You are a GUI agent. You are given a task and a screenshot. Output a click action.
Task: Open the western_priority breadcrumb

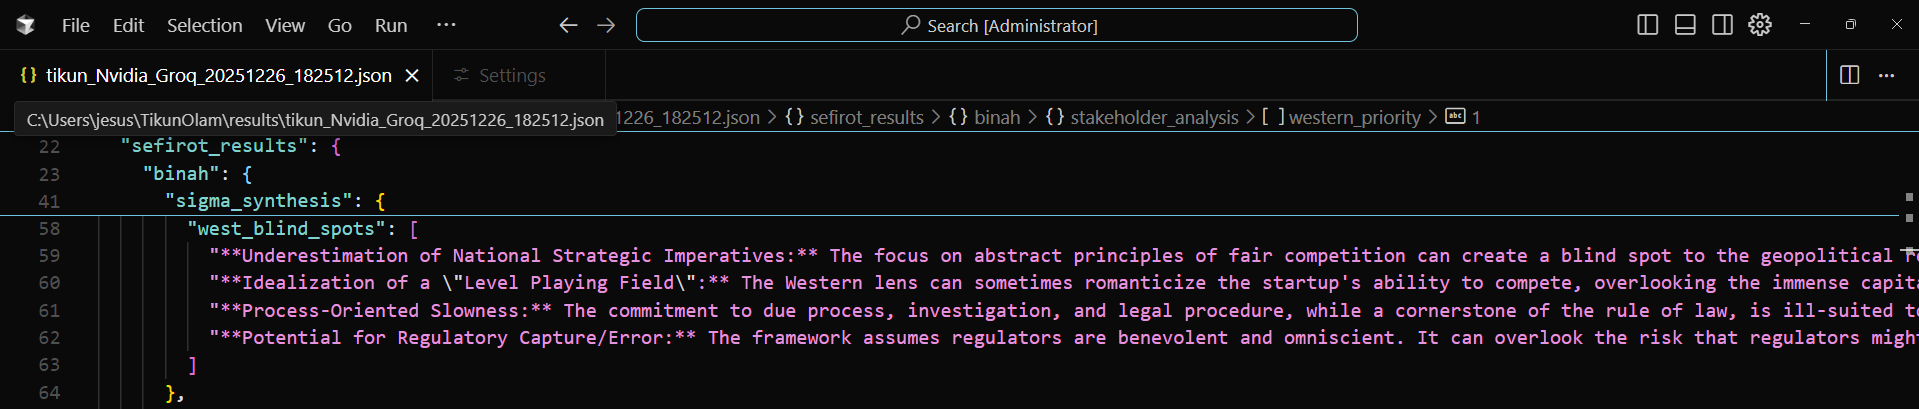pos(1353,118)
